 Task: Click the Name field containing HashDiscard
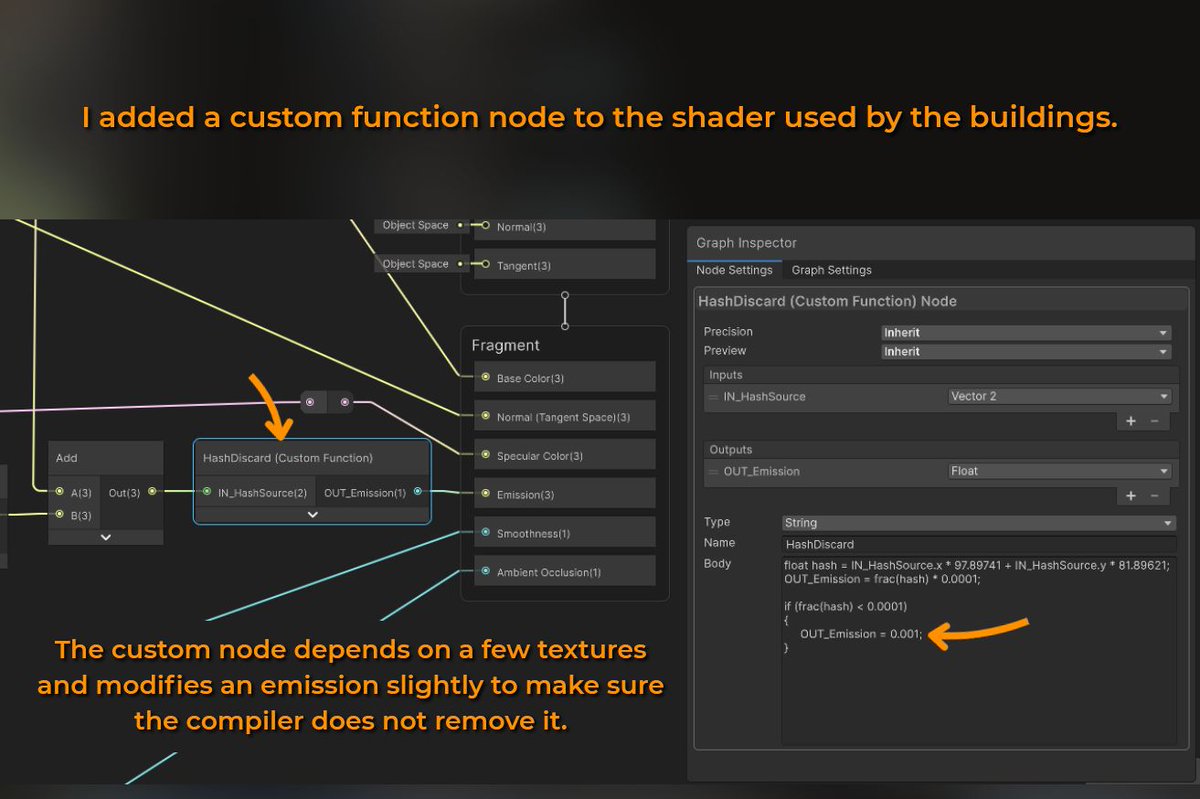click(x=975, y=543)
